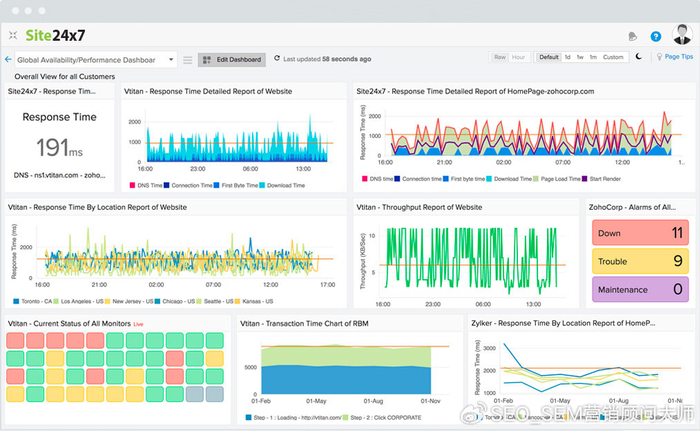Image resolution: width=700 pixels, height=431 pixels.
Task: Switch data view to Raw
Action: tap(500, 57)
